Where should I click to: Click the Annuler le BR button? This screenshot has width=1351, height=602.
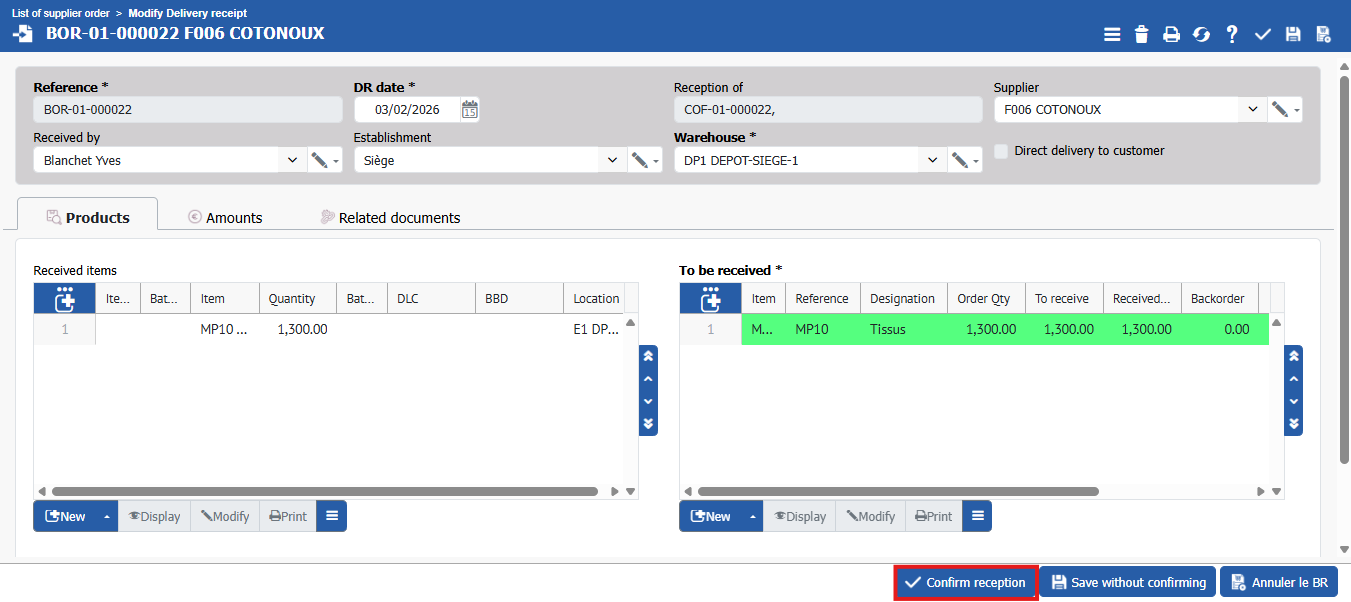(x=1279, y=583)
